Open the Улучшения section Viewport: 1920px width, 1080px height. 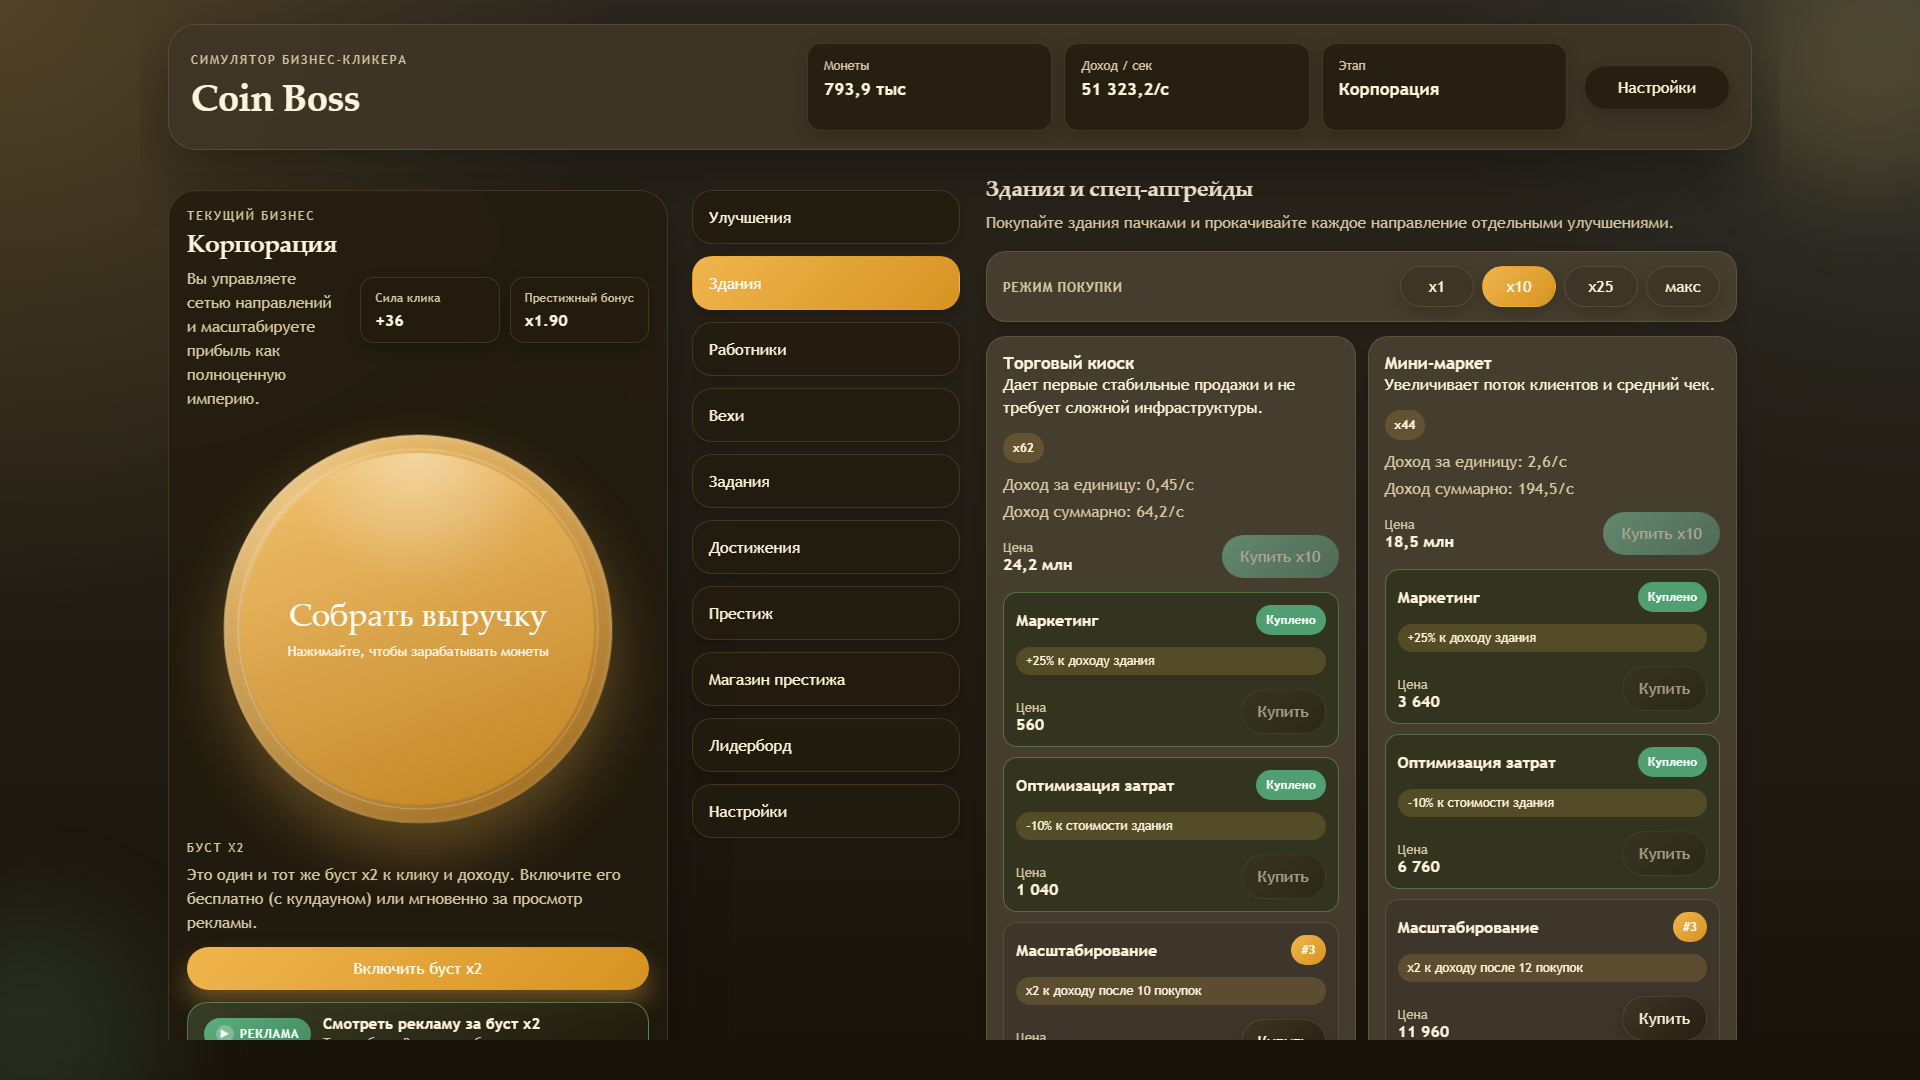point(825,217)
